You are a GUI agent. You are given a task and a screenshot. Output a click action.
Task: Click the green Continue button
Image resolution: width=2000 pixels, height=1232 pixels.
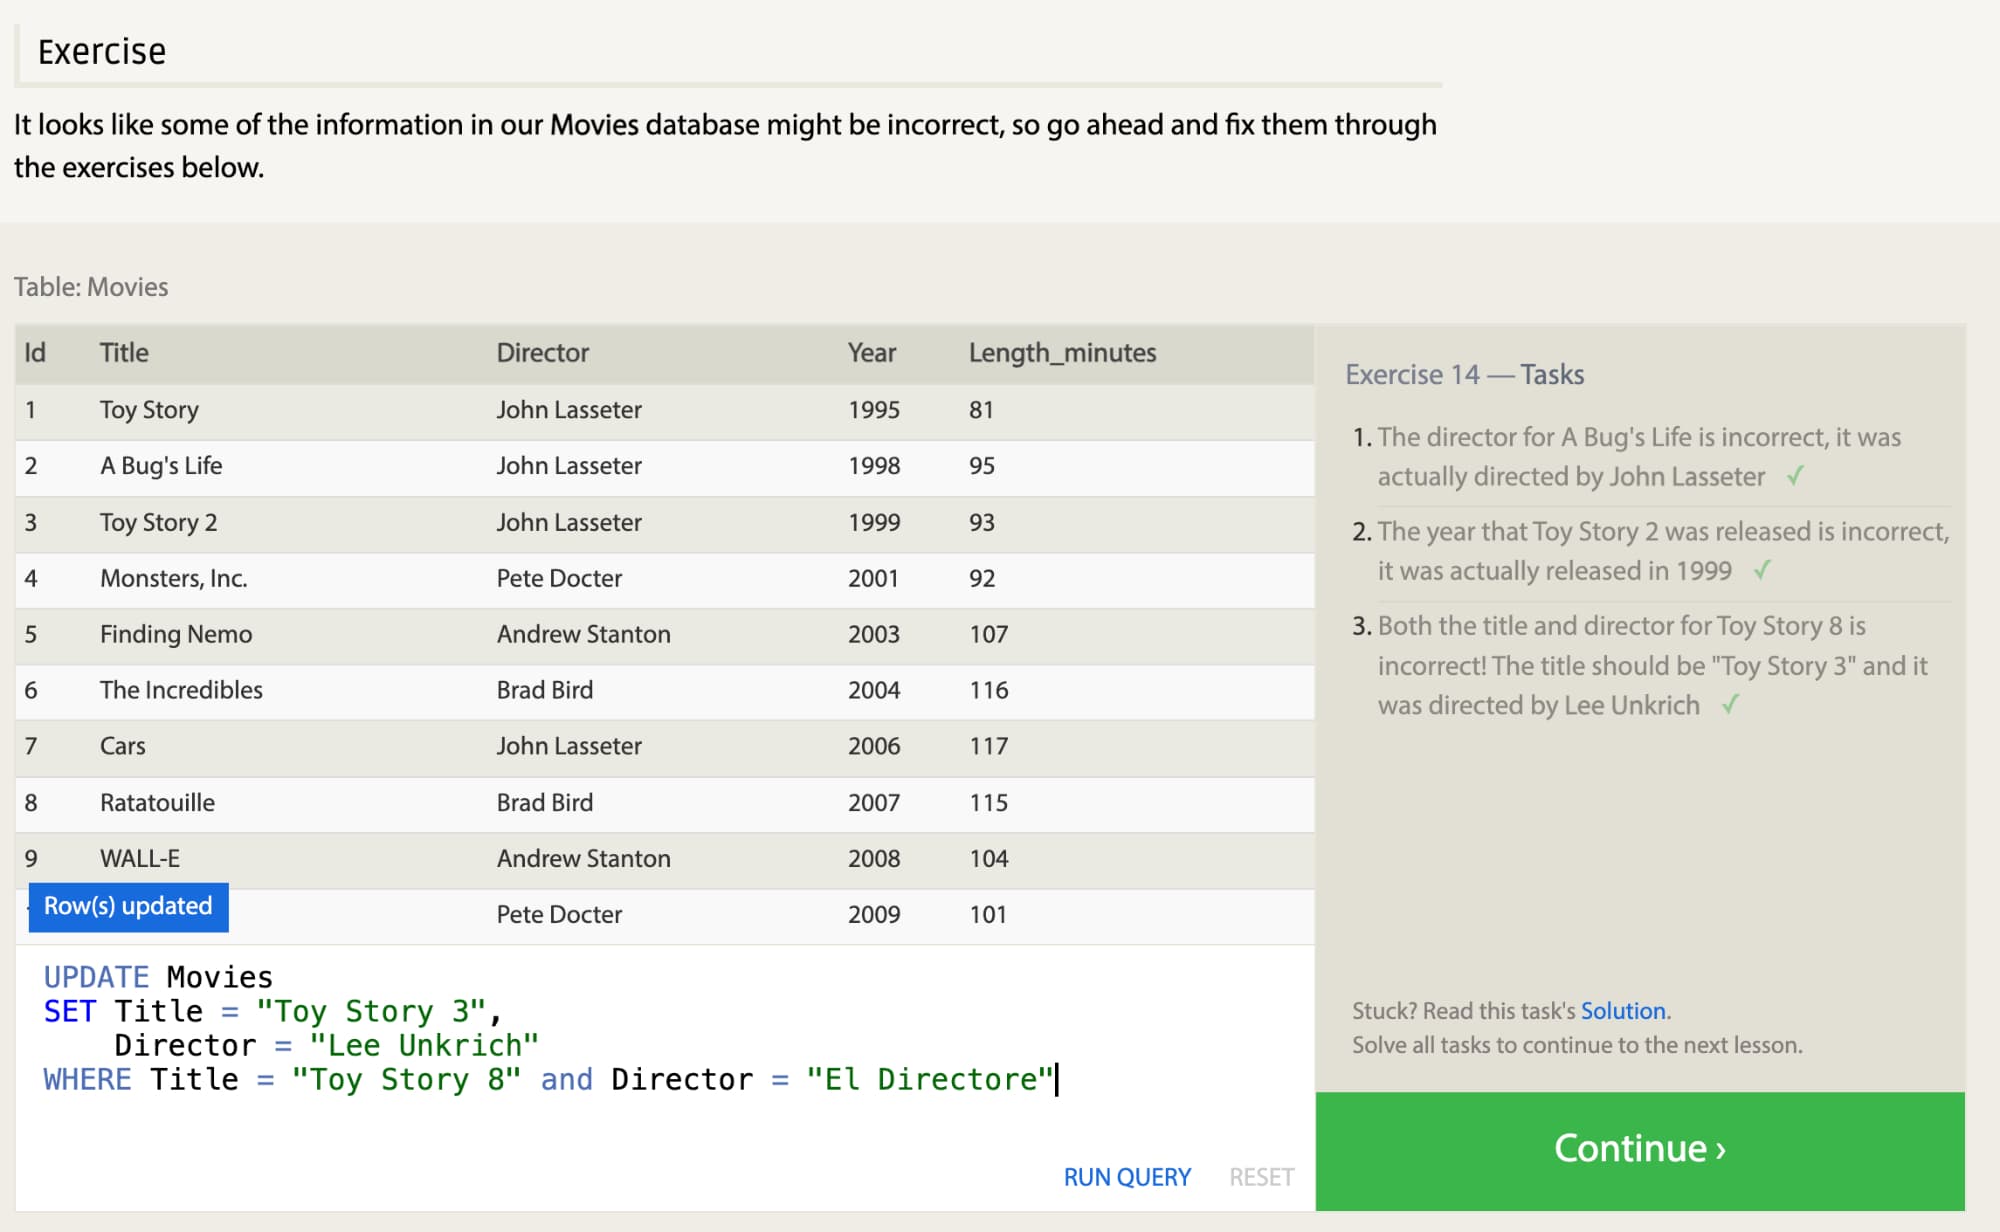[x=1639, y=1149]
